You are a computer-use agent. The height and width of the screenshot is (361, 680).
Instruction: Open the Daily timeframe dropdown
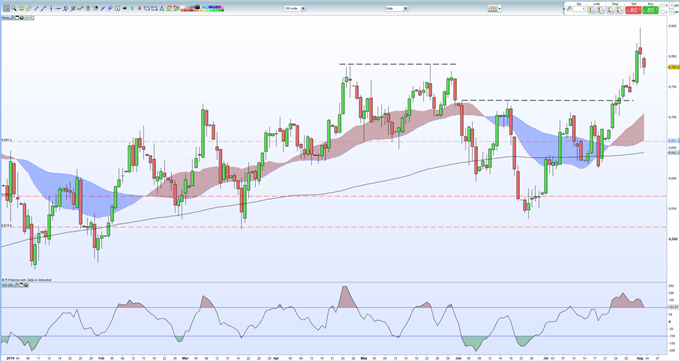tap(397, 8)
